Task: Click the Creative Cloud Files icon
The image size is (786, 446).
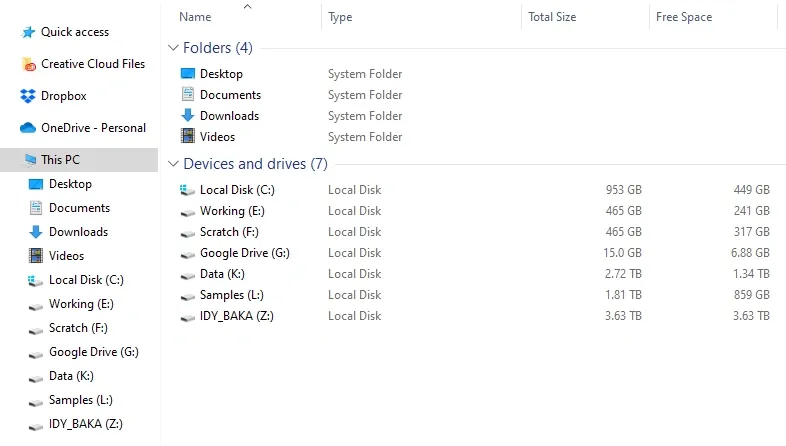Action: coord(29,64)
